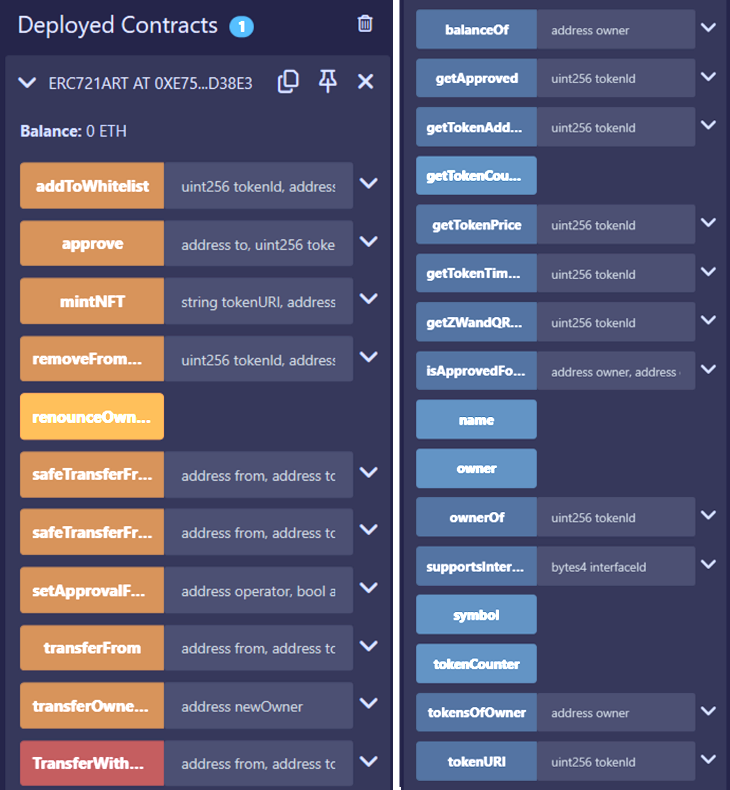This screenshot has width=730, height=790.
Task: Click the red TransferWith payable button
Action: point(92,763)
